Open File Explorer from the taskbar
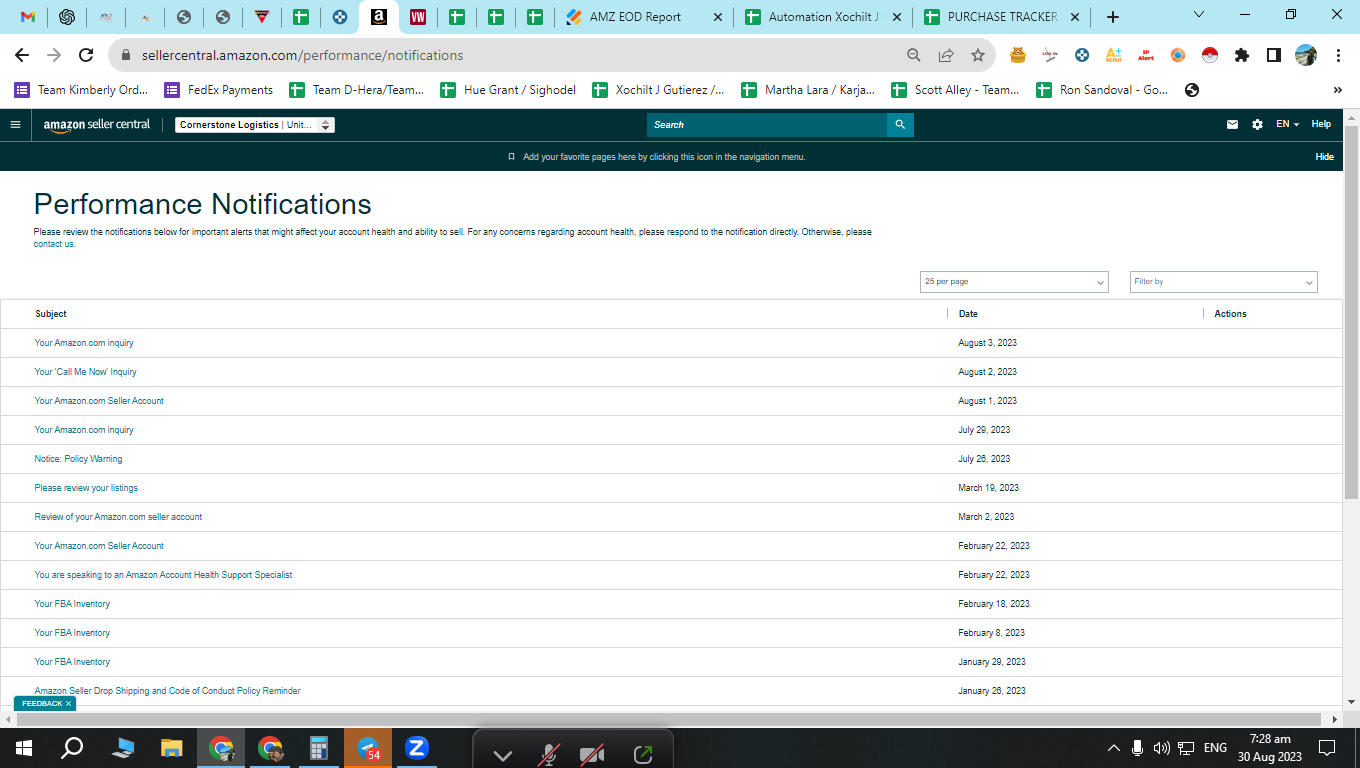This screenshot has height=768, width=1360. [172, 748]
